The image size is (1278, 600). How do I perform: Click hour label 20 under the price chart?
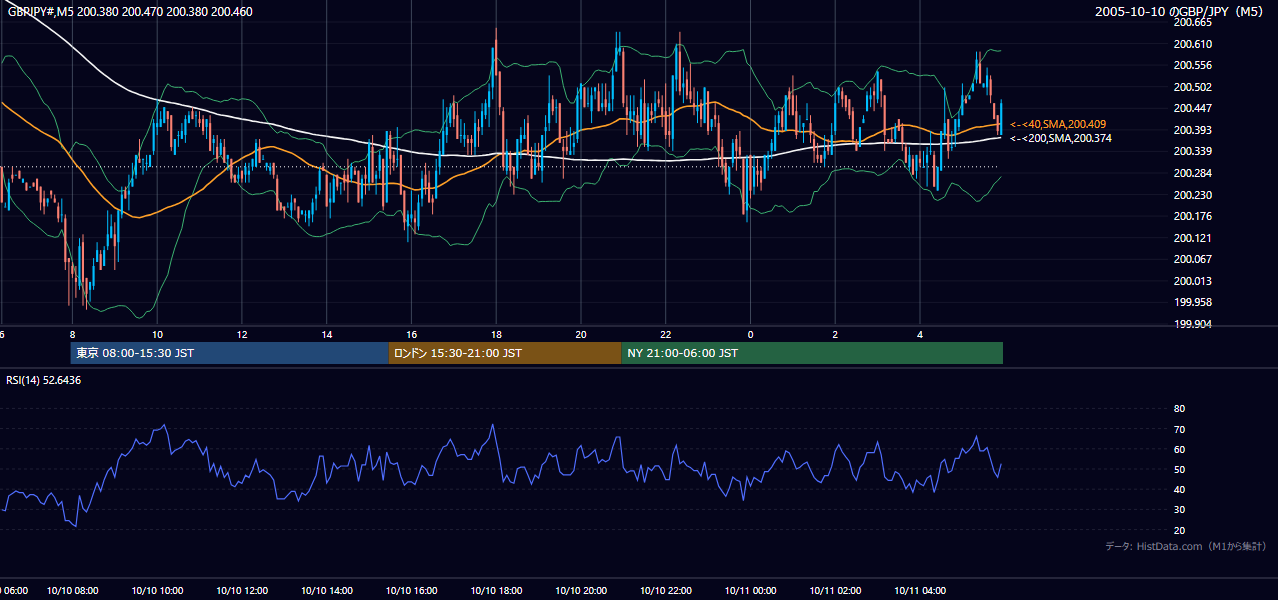(581, 334)
